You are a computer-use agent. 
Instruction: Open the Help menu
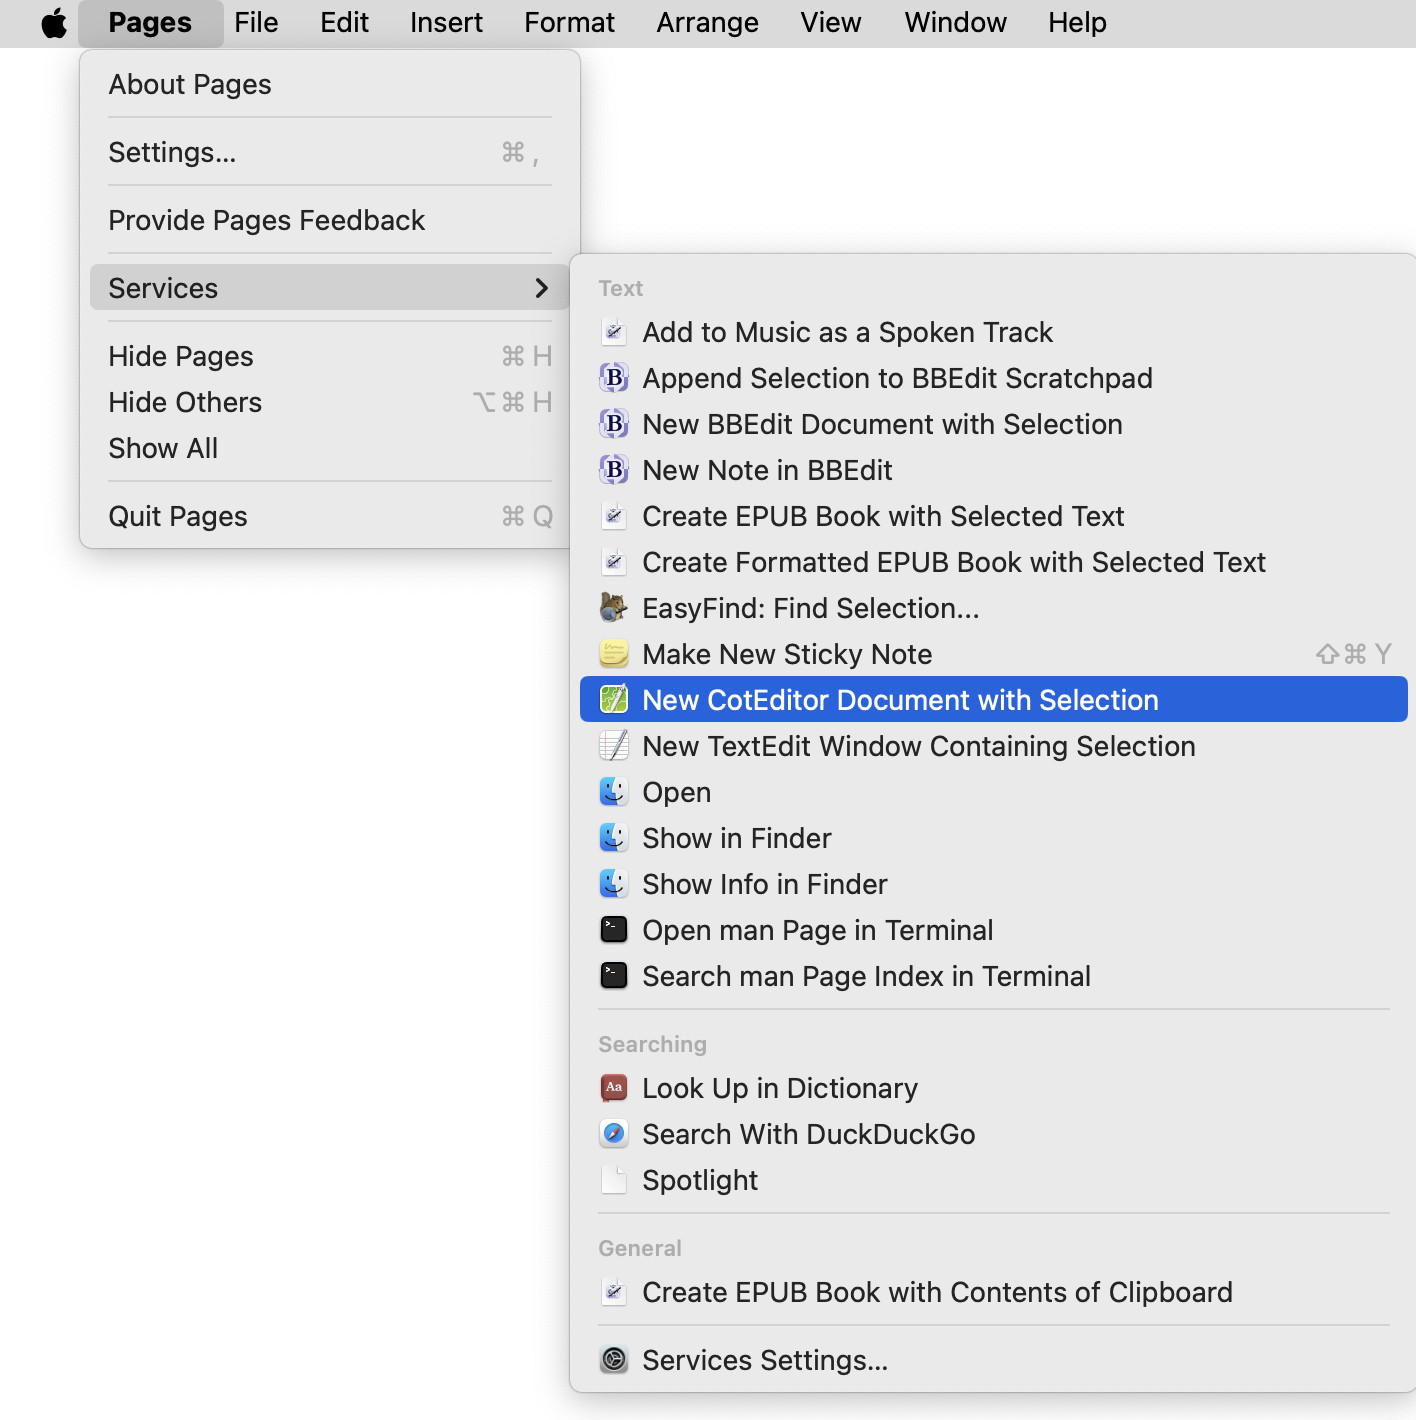[1077, 23]
